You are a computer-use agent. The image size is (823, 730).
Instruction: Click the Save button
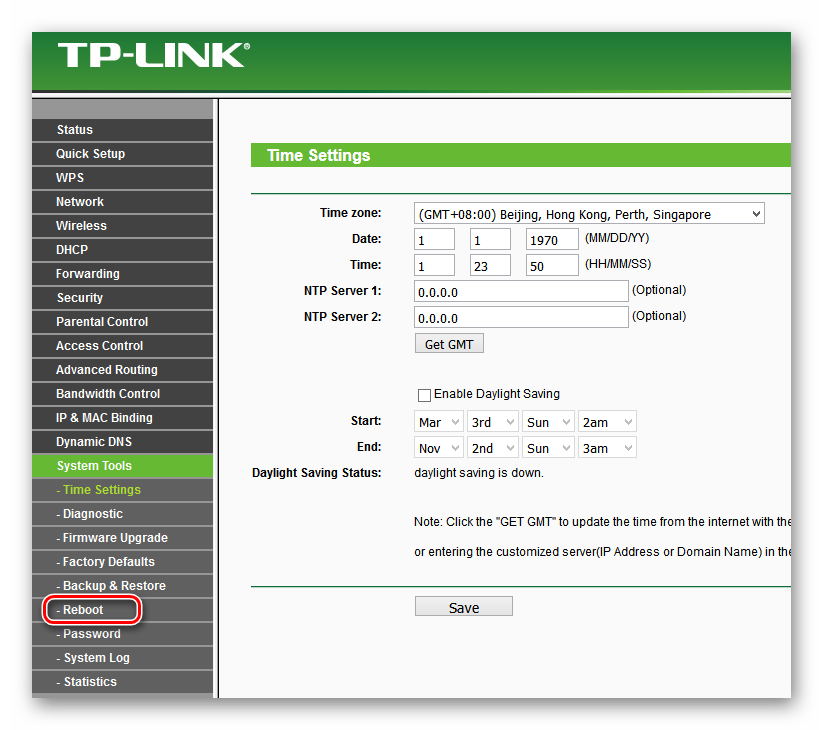click(463, 607)
